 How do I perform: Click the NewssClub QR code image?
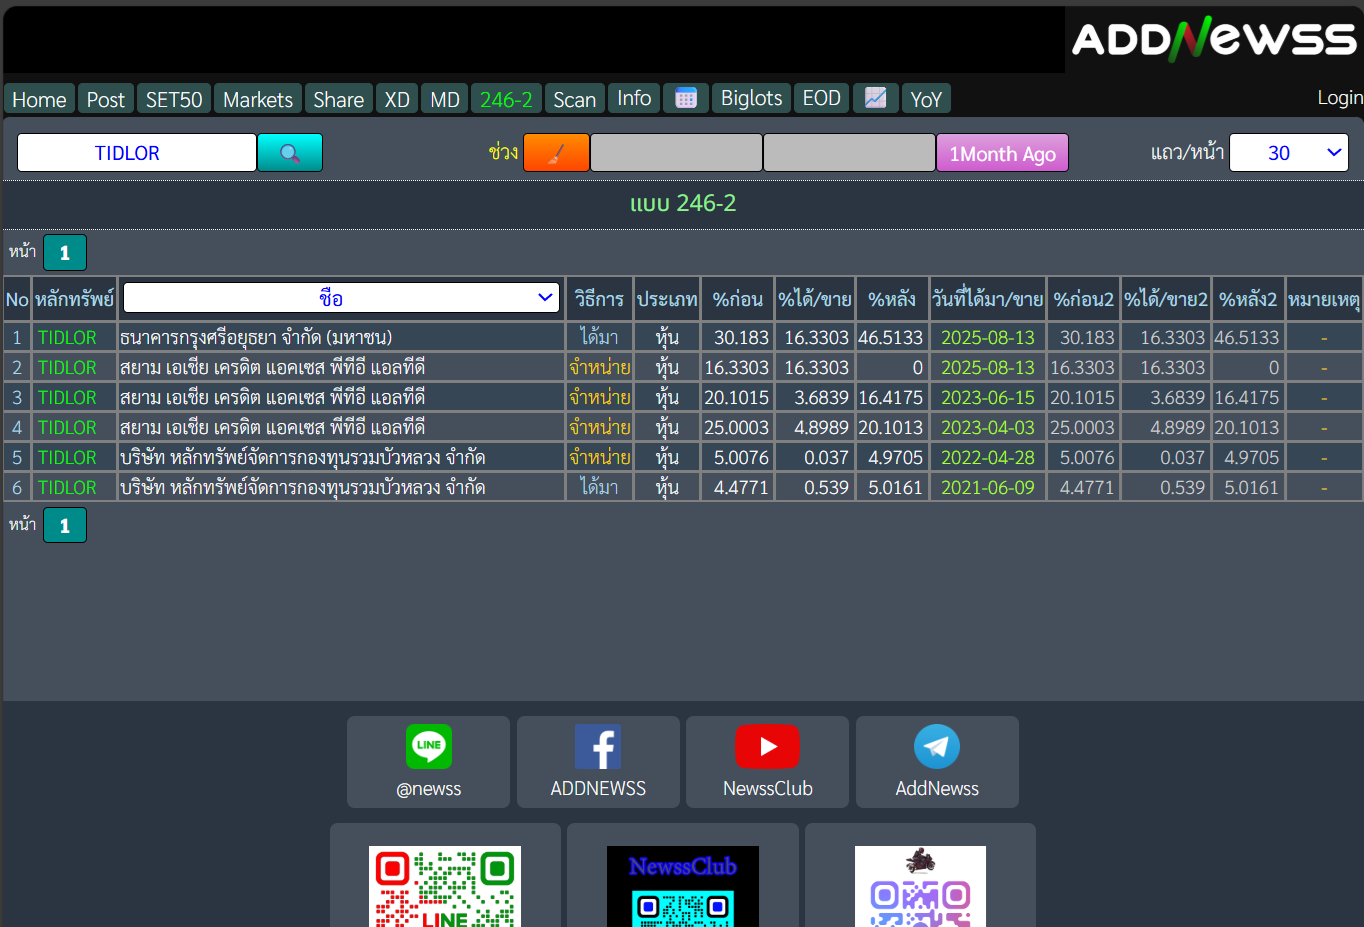pyautogui.click(x=683, y=886)
